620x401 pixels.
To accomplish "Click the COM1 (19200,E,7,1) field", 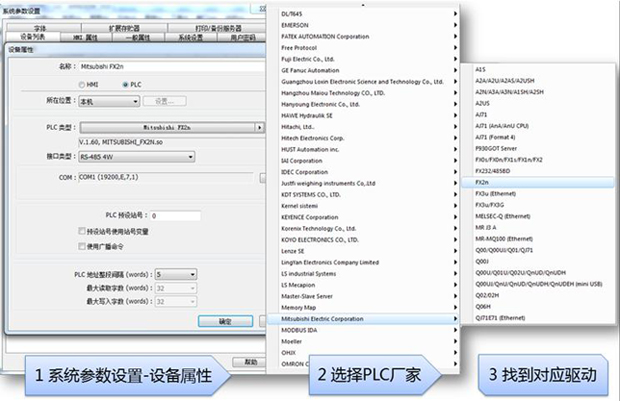I will (166, 177).
